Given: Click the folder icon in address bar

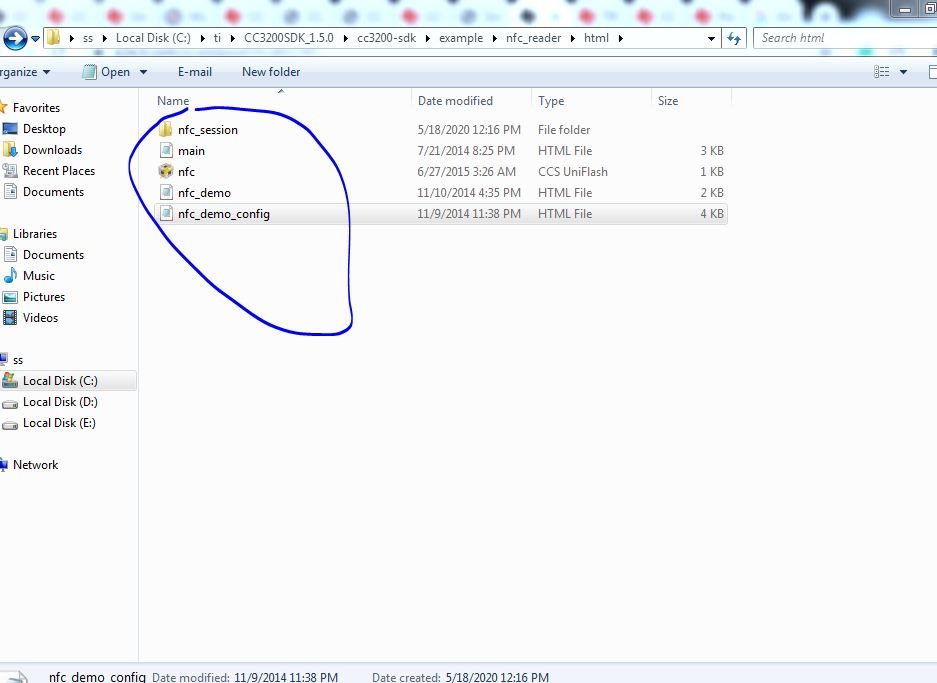Looking at the screenshot, I should pos(53,38).
